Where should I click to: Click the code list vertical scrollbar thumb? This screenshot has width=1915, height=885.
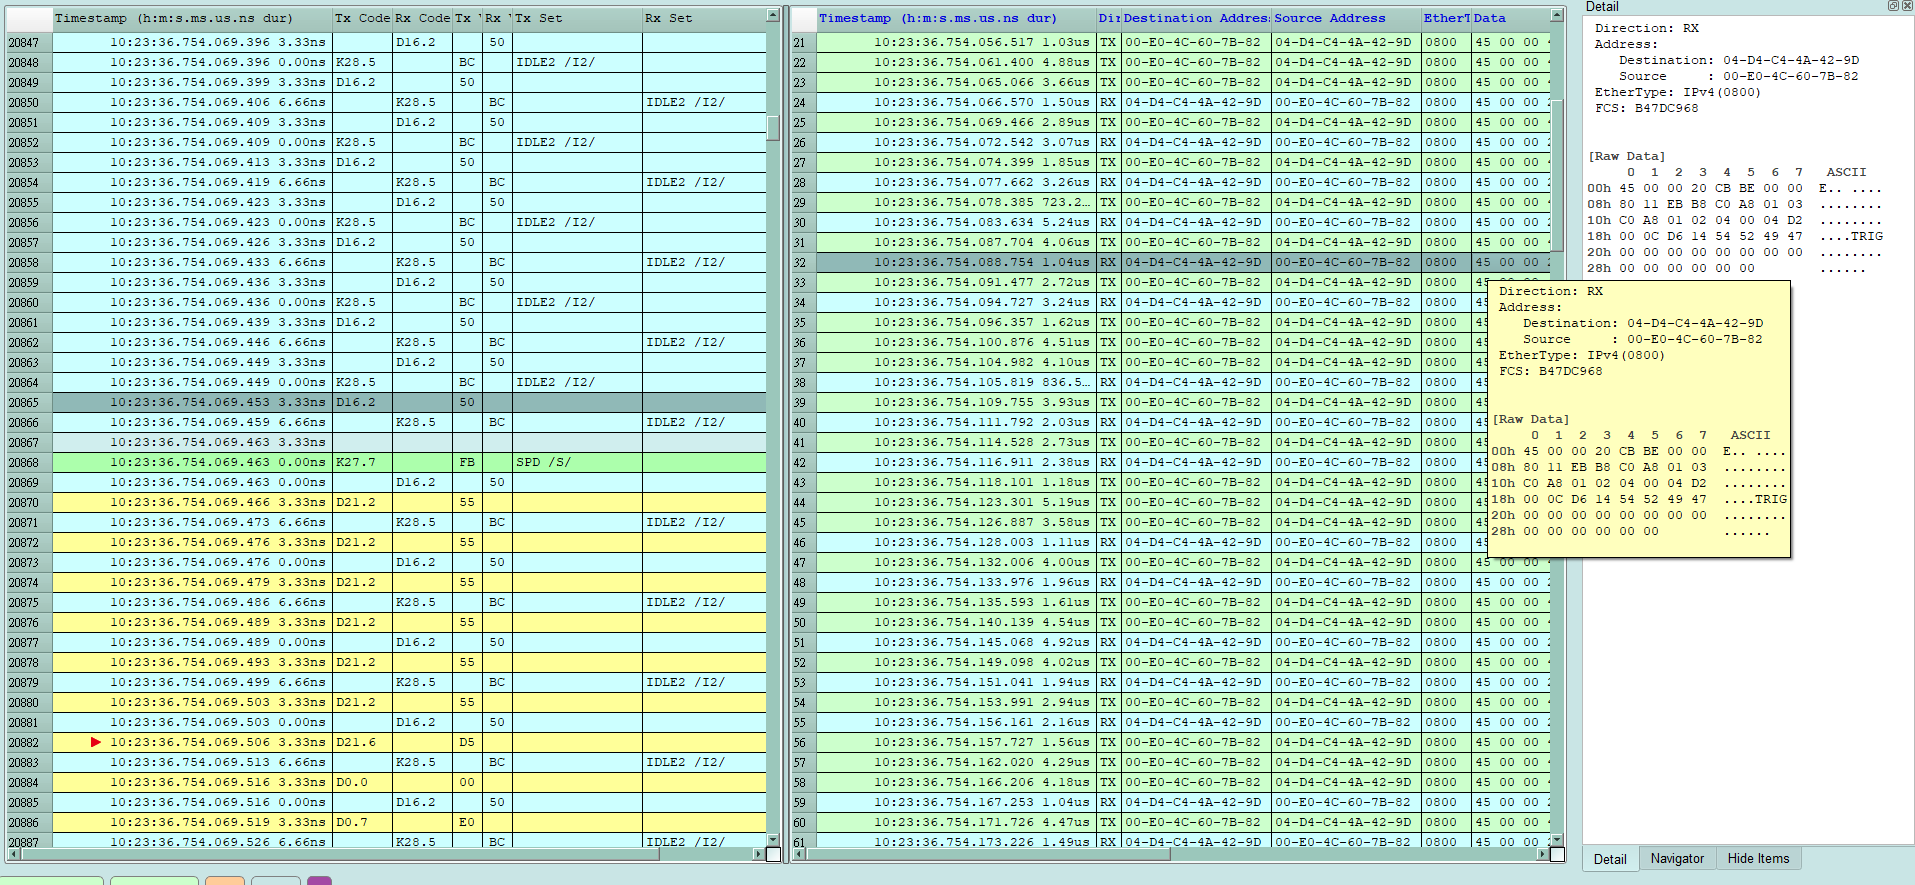773,127
